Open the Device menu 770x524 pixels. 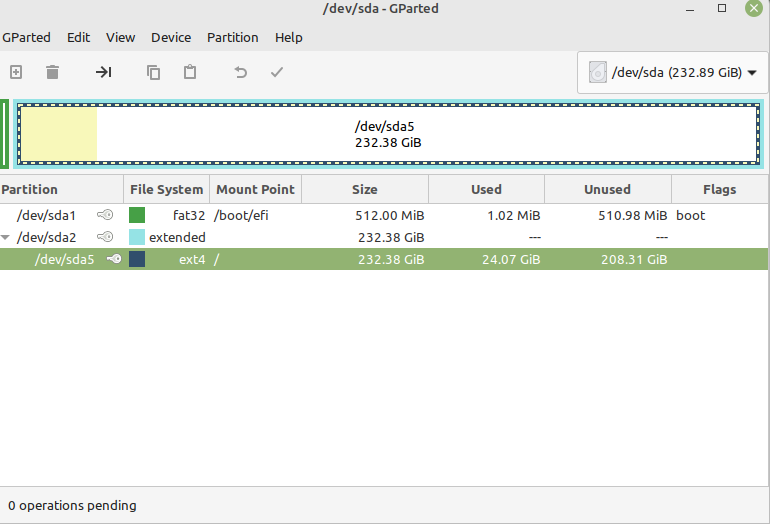(x=171, y=37)
